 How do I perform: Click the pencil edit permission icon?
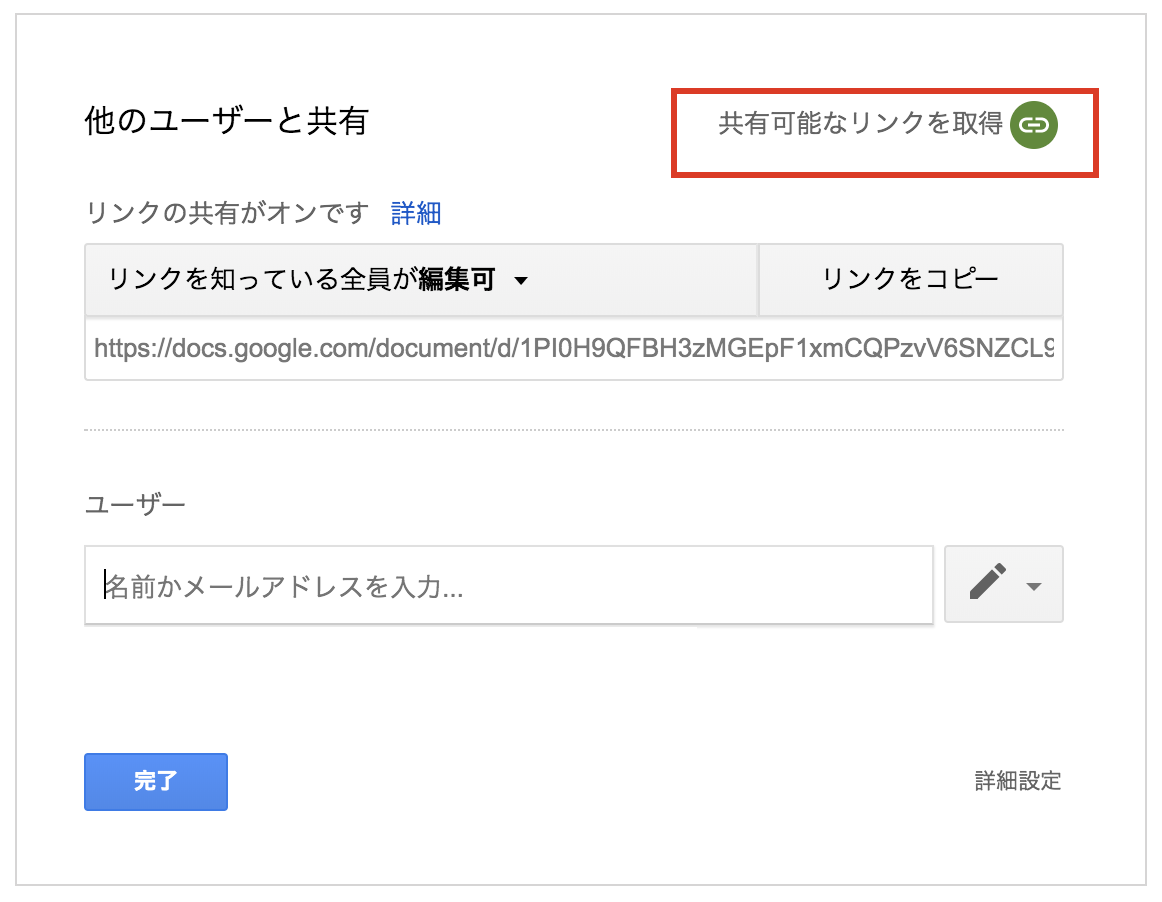click(988, 582)
